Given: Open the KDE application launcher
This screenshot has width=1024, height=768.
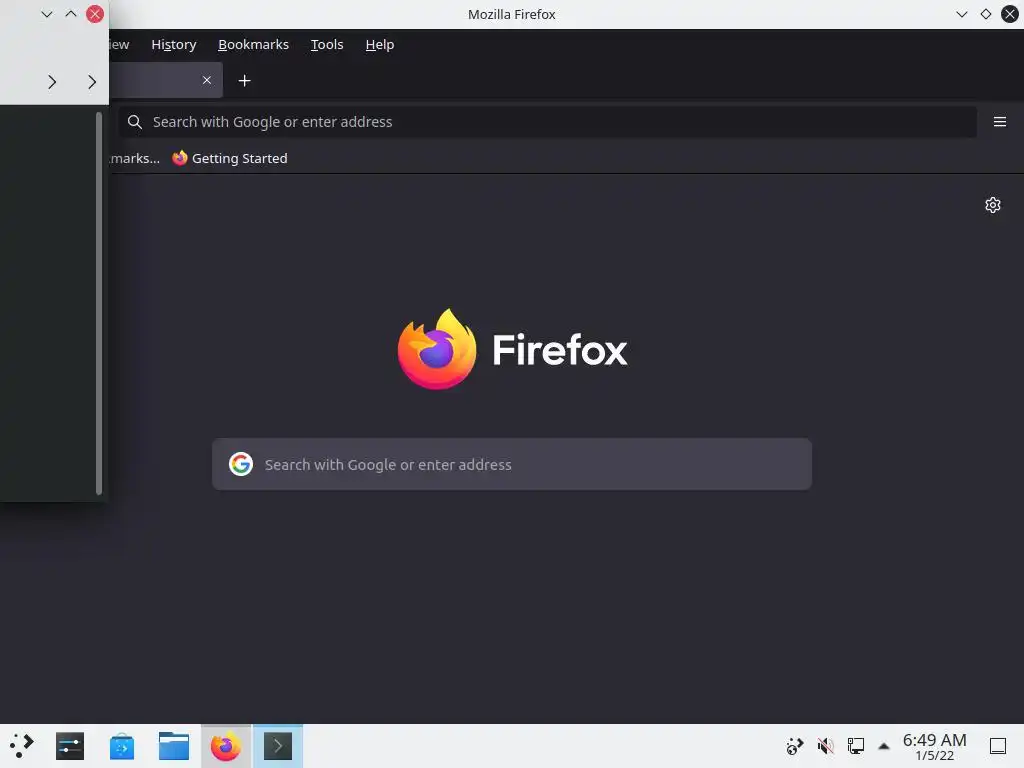Looking at the screenshot, I should pos(22,745).
